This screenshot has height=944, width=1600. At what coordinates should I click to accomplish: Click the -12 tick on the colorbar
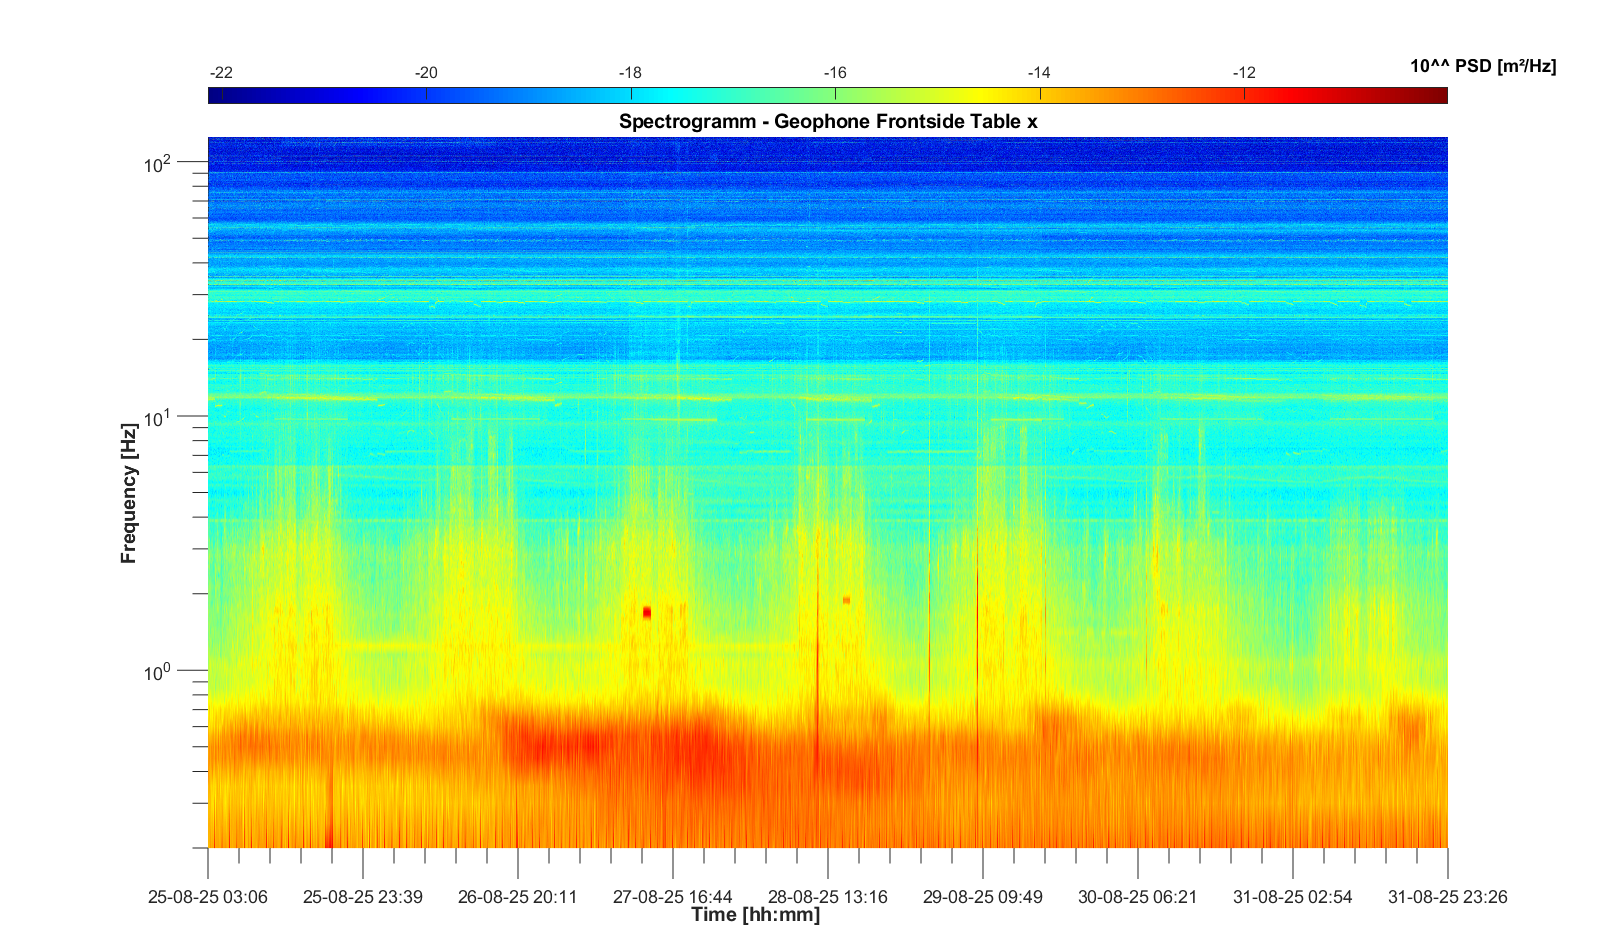click(1244, 73)
